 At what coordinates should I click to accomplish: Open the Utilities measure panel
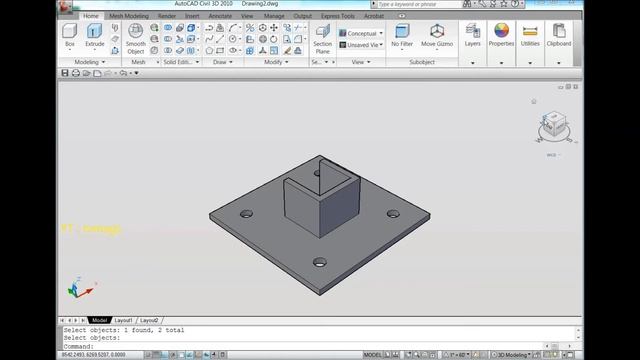(530, 35)
